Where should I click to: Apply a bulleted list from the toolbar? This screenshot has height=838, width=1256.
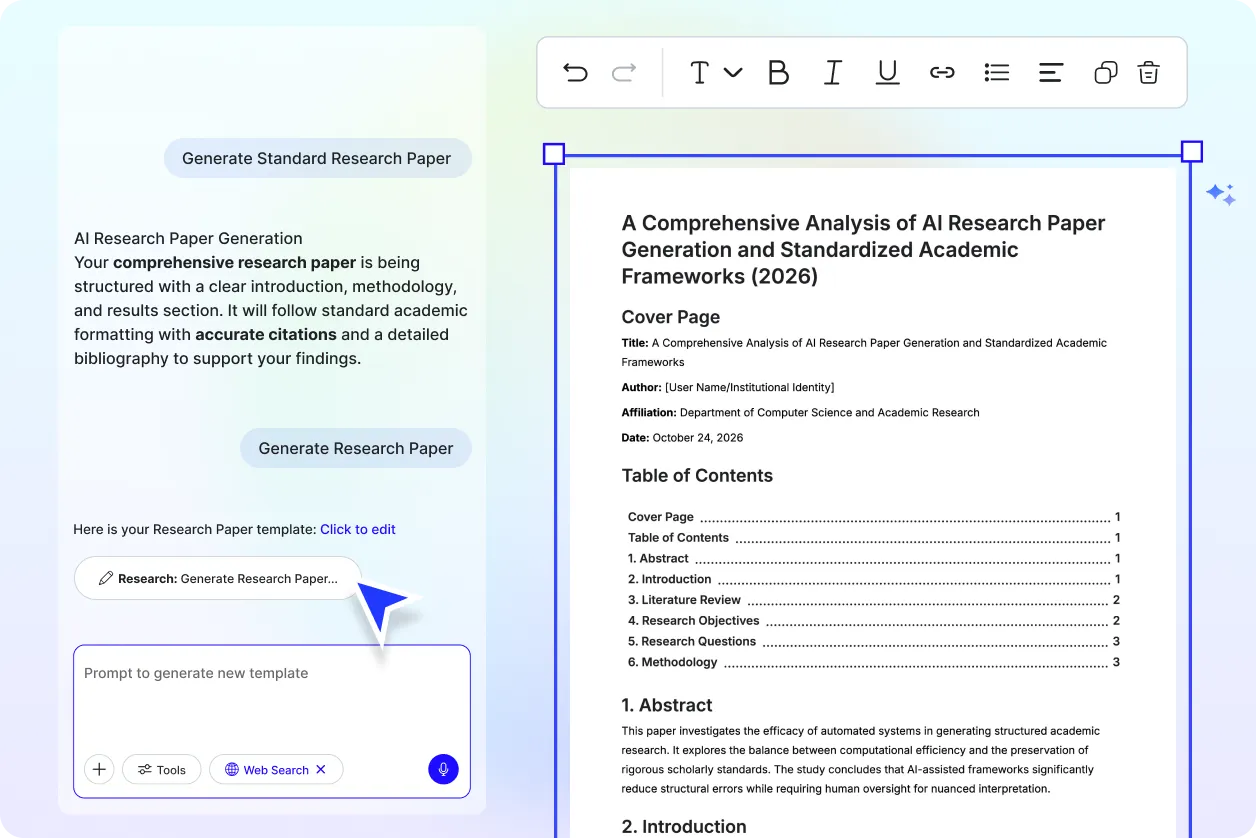click(x=996, y=72)
